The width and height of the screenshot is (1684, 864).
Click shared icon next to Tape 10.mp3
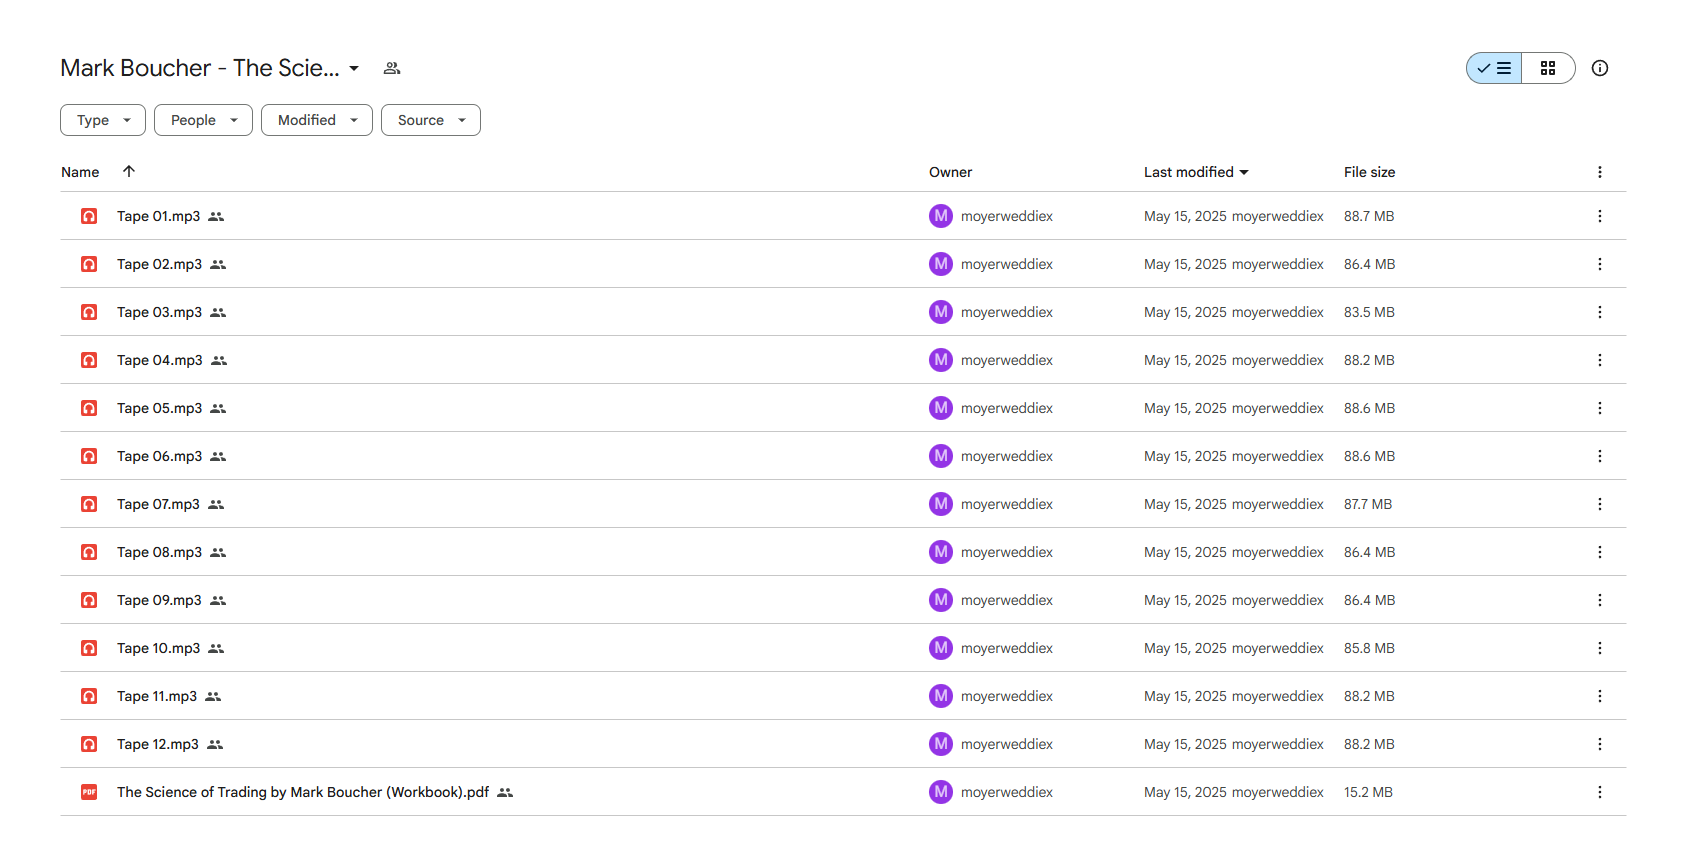click(216, 648)
